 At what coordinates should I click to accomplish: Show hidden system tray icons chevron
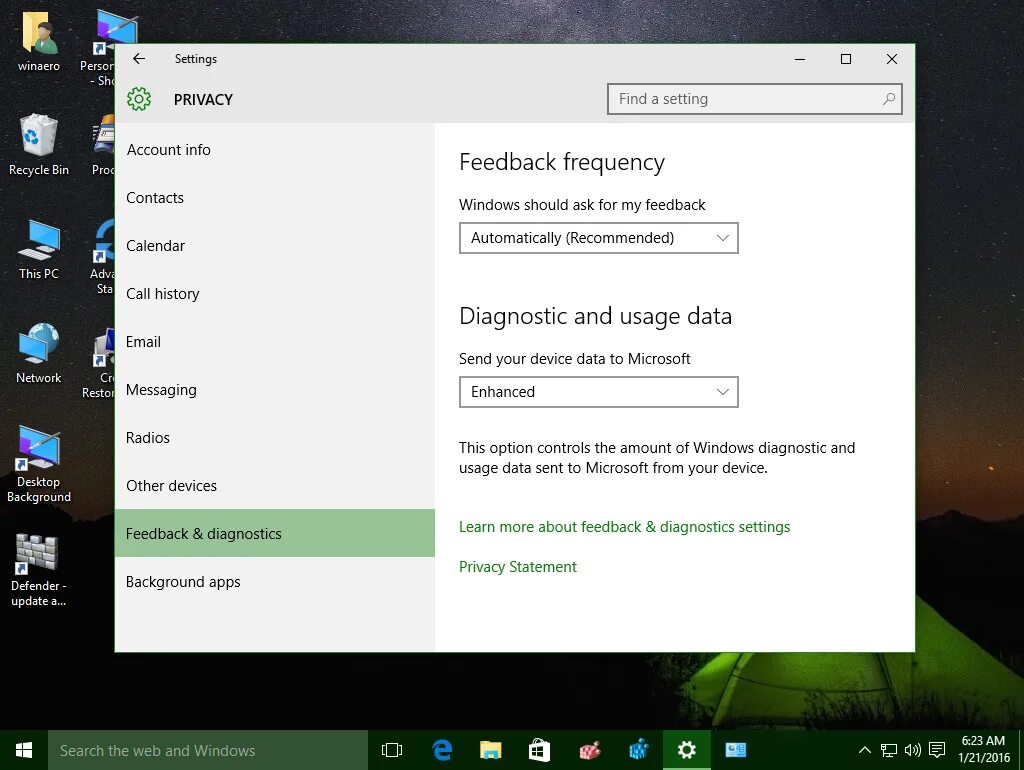(865, 750)
